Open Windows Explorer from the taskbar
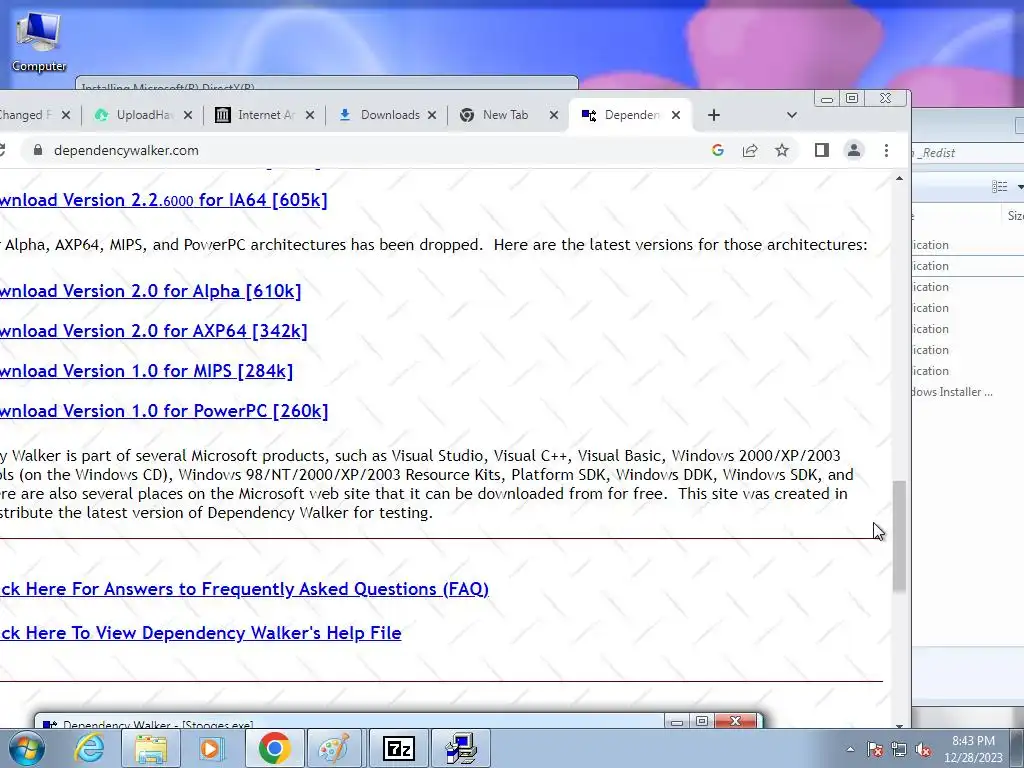 coord(152,748)
